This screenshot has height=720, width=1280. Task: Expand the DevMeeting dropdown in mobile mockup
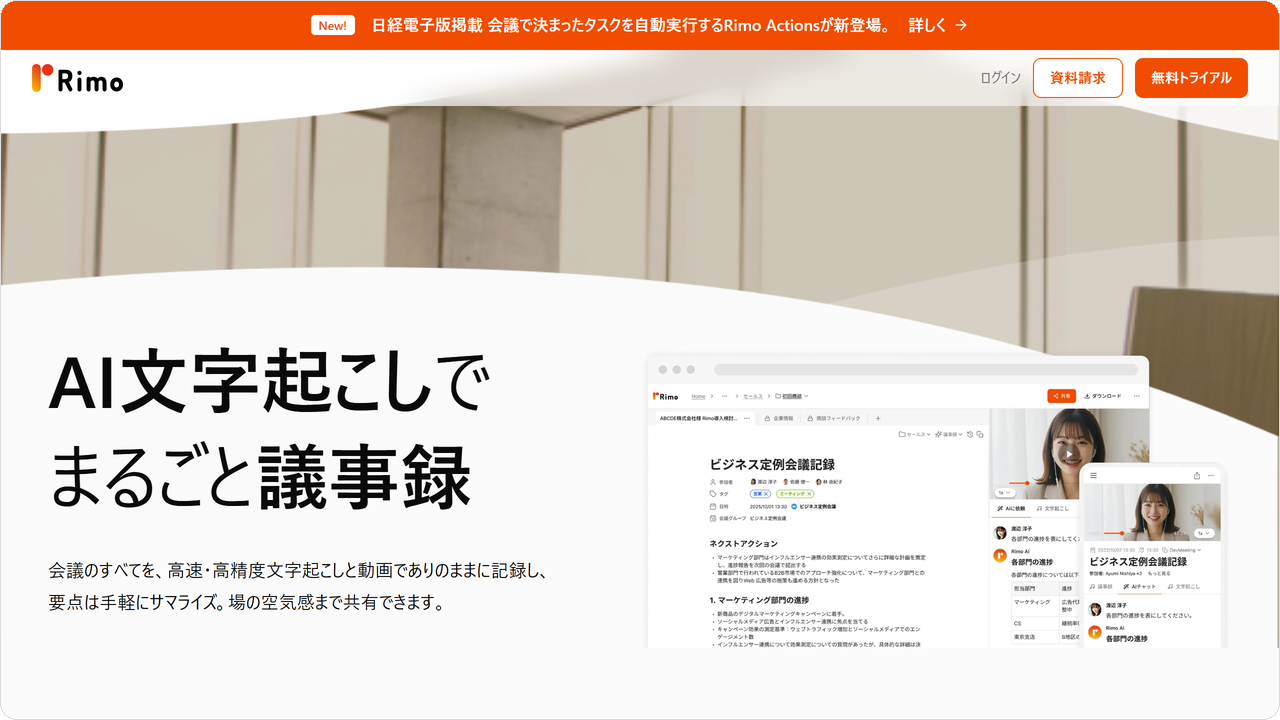[x=1182, y=550]
